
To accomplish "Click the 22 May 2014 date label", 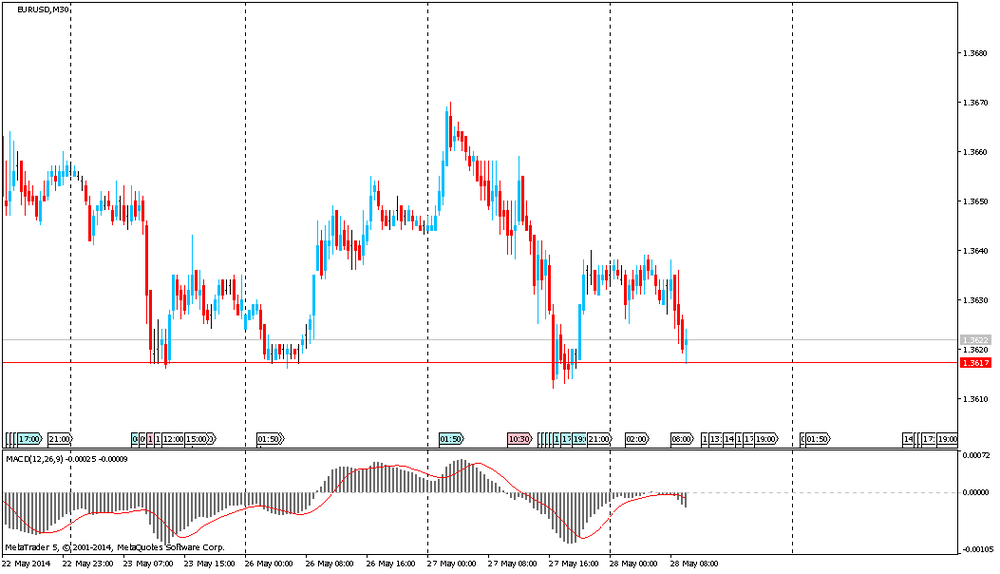I will (29, 563).
